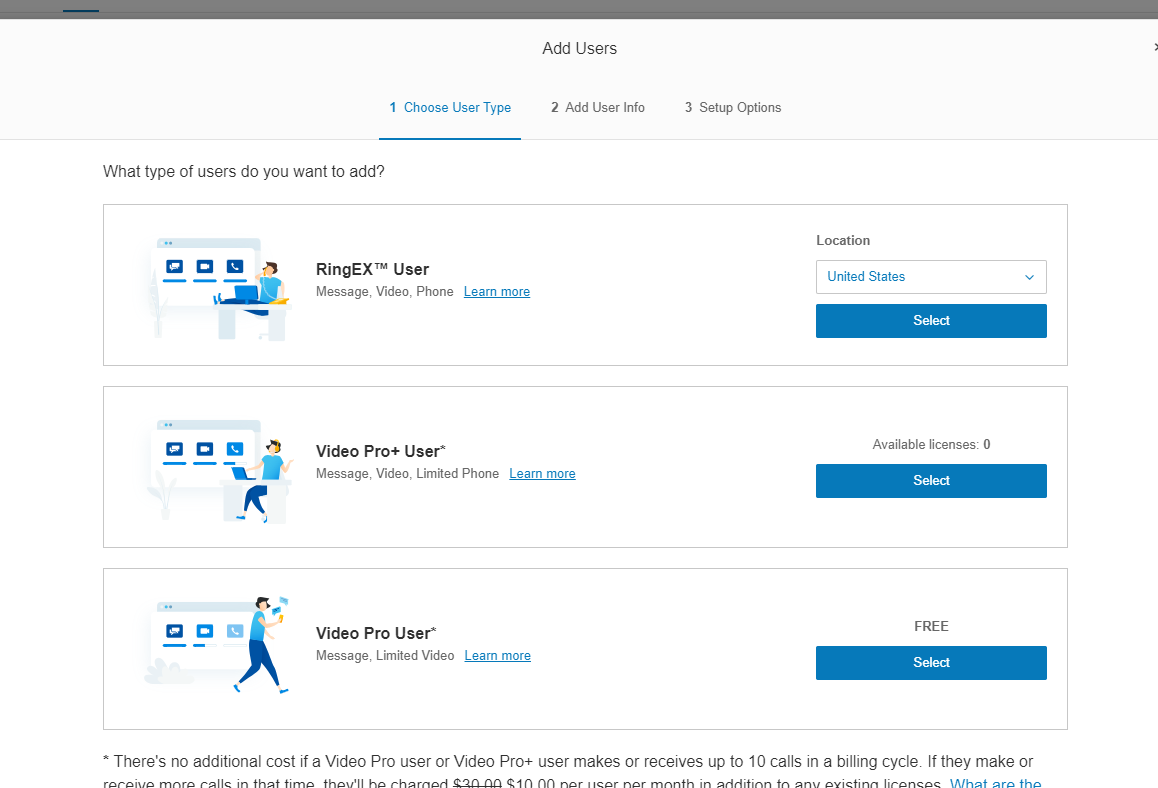The image size is (1158, 788).
Task: Open Learn more link for RingEX User
Action: click(496, 292)
